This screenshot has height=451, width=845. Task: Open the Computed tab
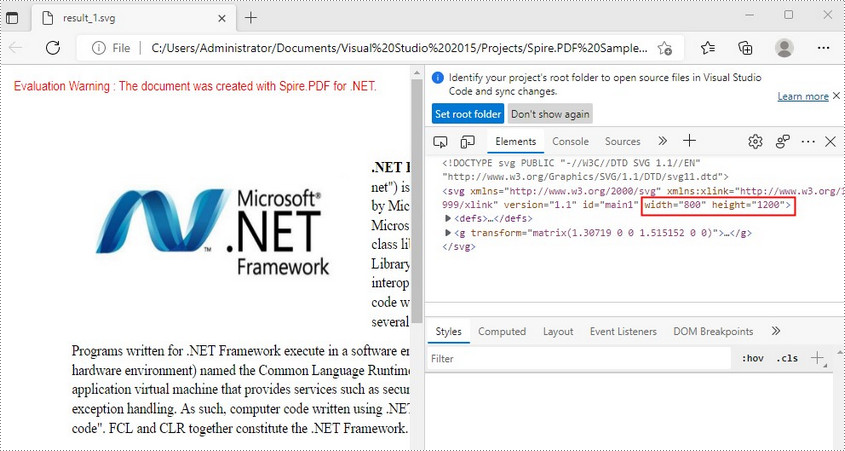(502, 332)
